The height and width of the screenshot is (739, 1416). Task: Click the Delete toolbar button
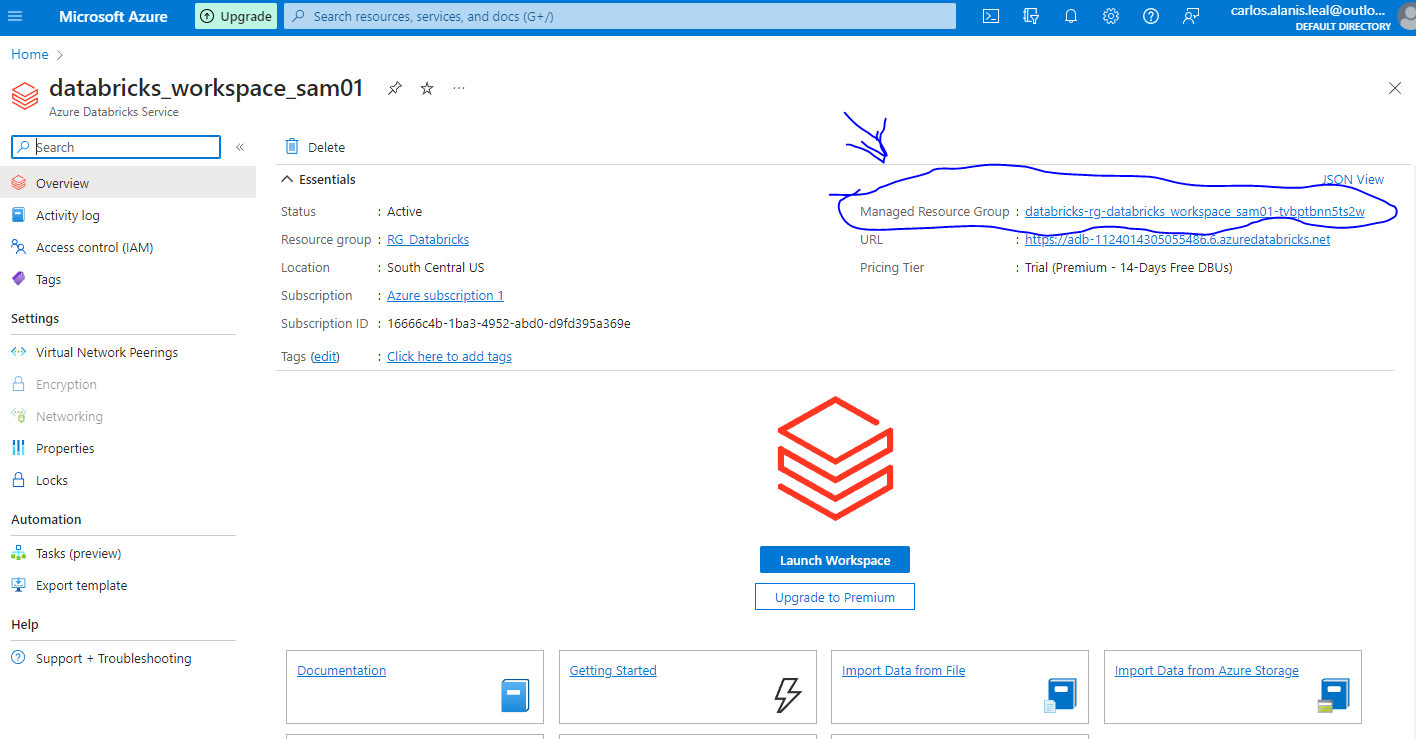click(315, 147)
